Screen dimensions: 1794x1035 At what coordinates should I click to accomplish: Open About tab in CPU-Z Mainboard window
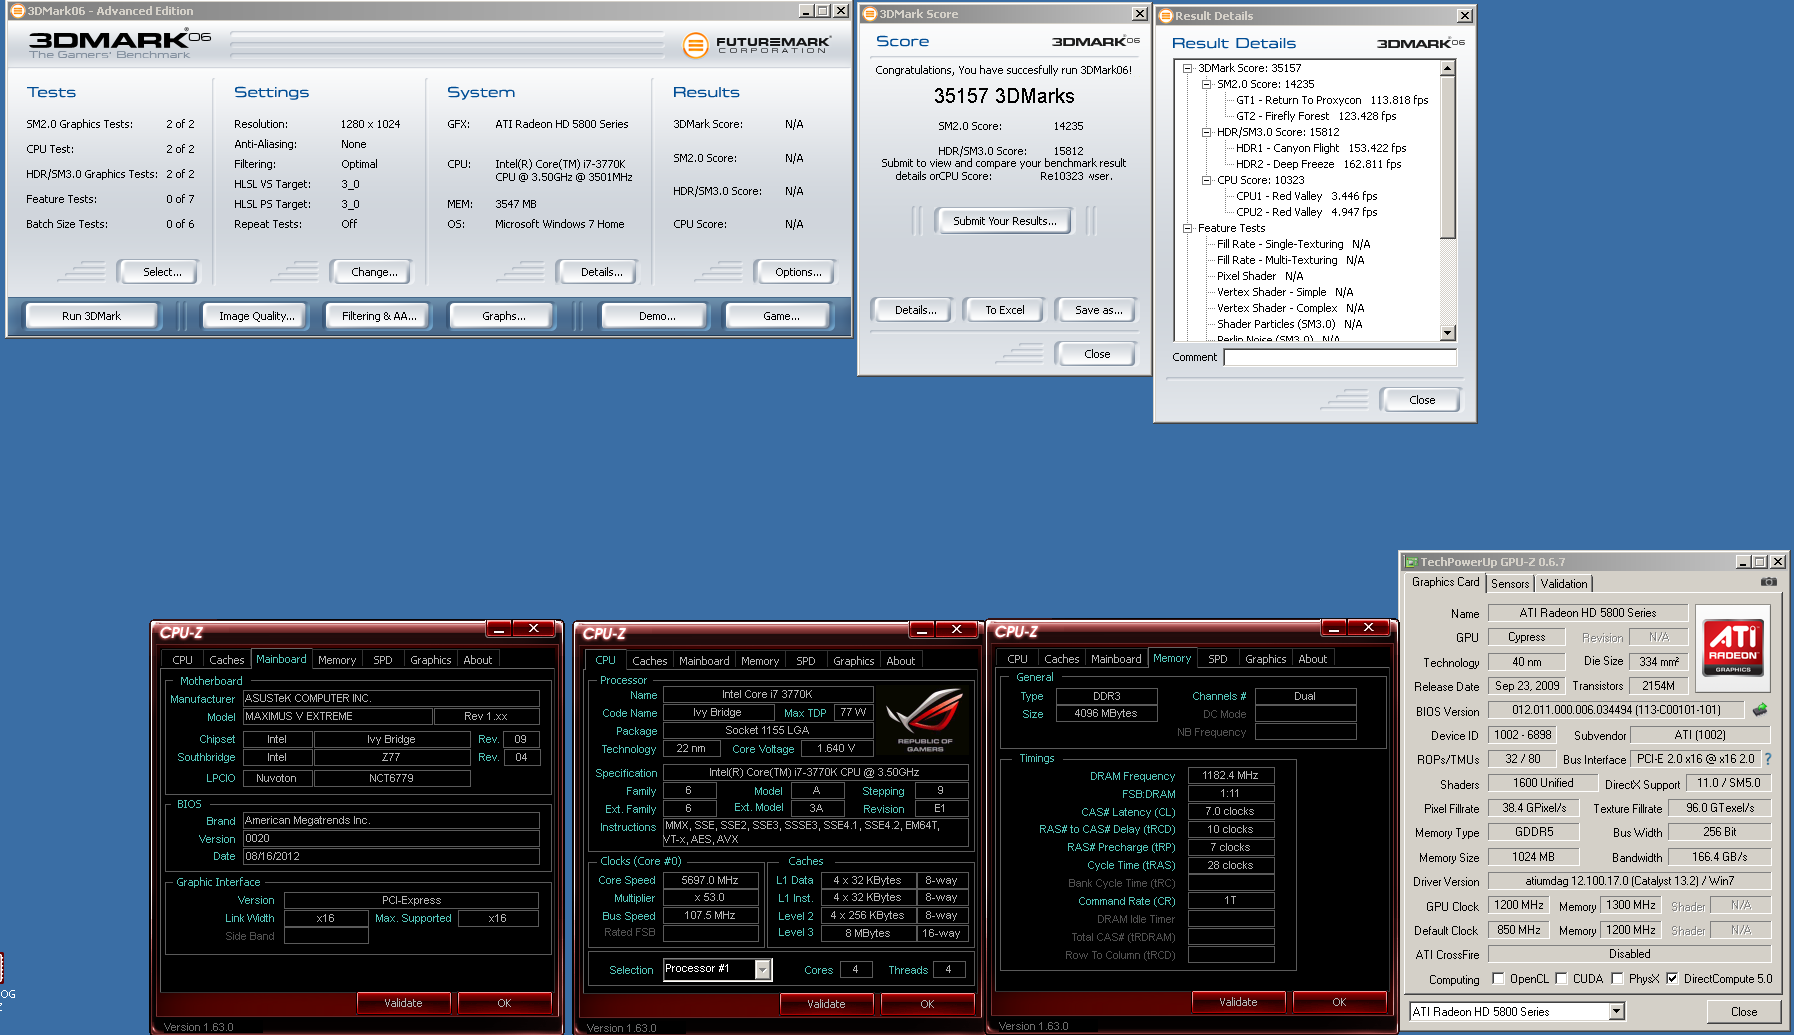pyautogui.click(x=477, y=660)
